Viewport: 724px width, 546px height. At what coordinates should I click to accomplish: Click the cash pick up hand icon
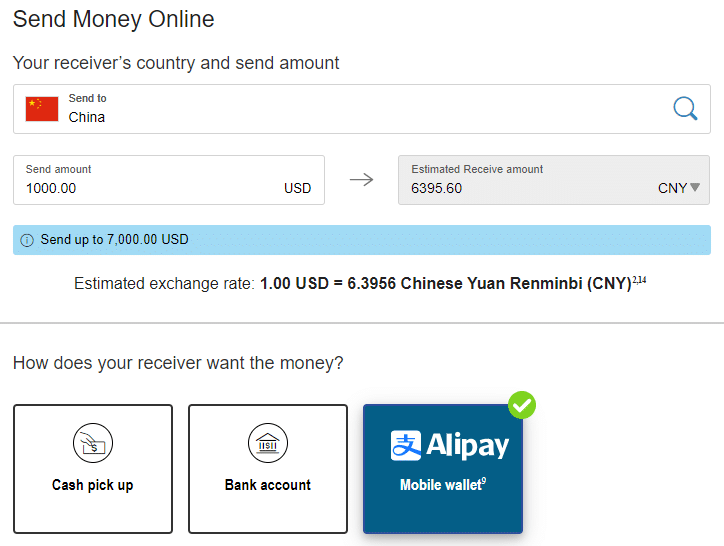[x=93, y=443]
